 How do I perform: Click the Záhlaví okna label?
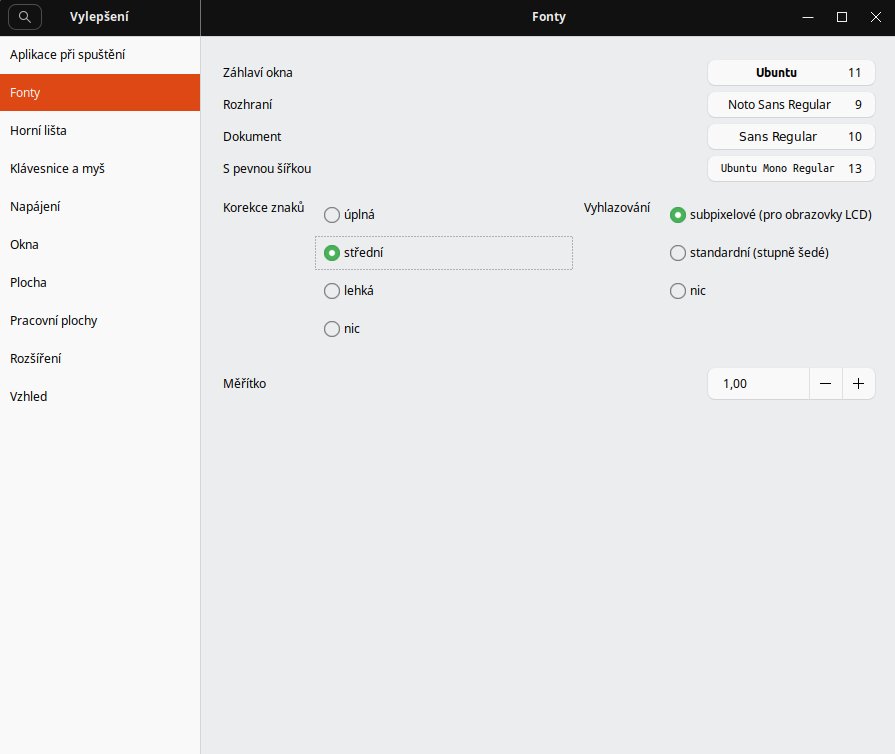pos(257,72)
